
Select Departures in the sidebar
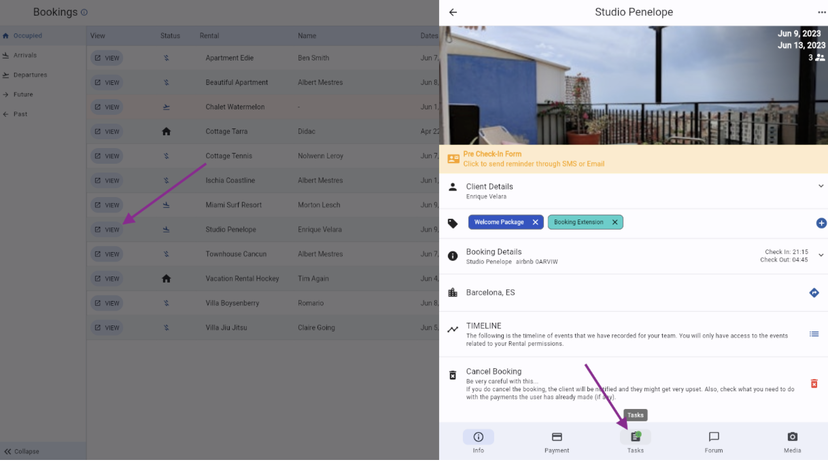click(30, 75)
